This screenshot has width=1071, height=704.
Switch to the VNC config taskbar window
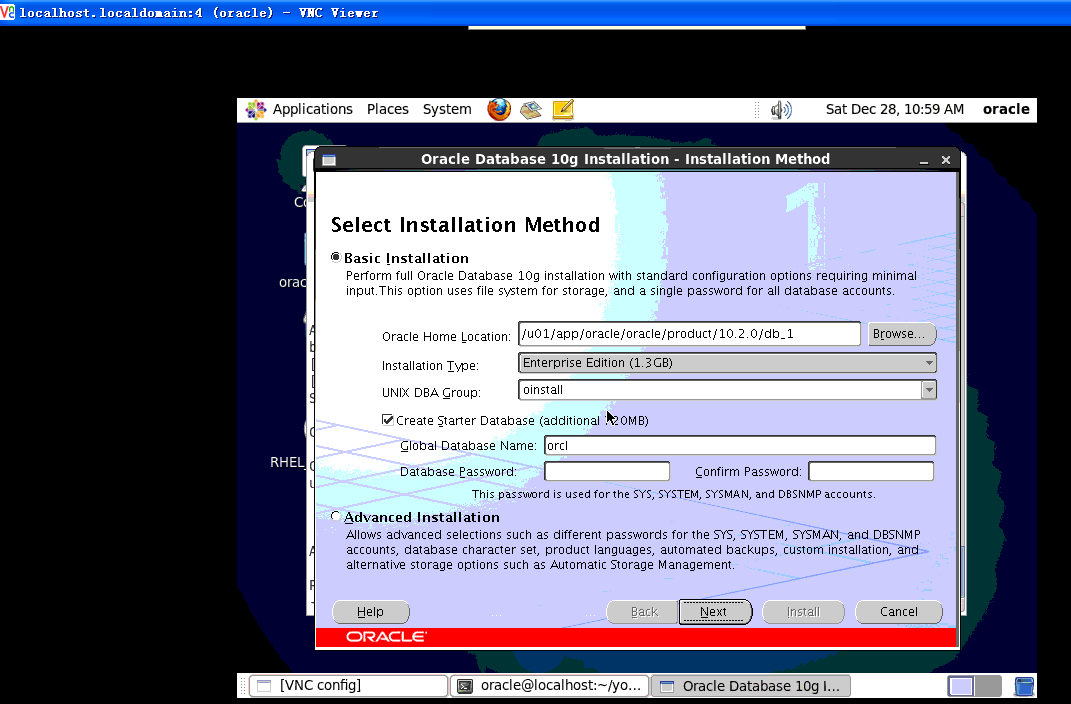coord(348,686)
